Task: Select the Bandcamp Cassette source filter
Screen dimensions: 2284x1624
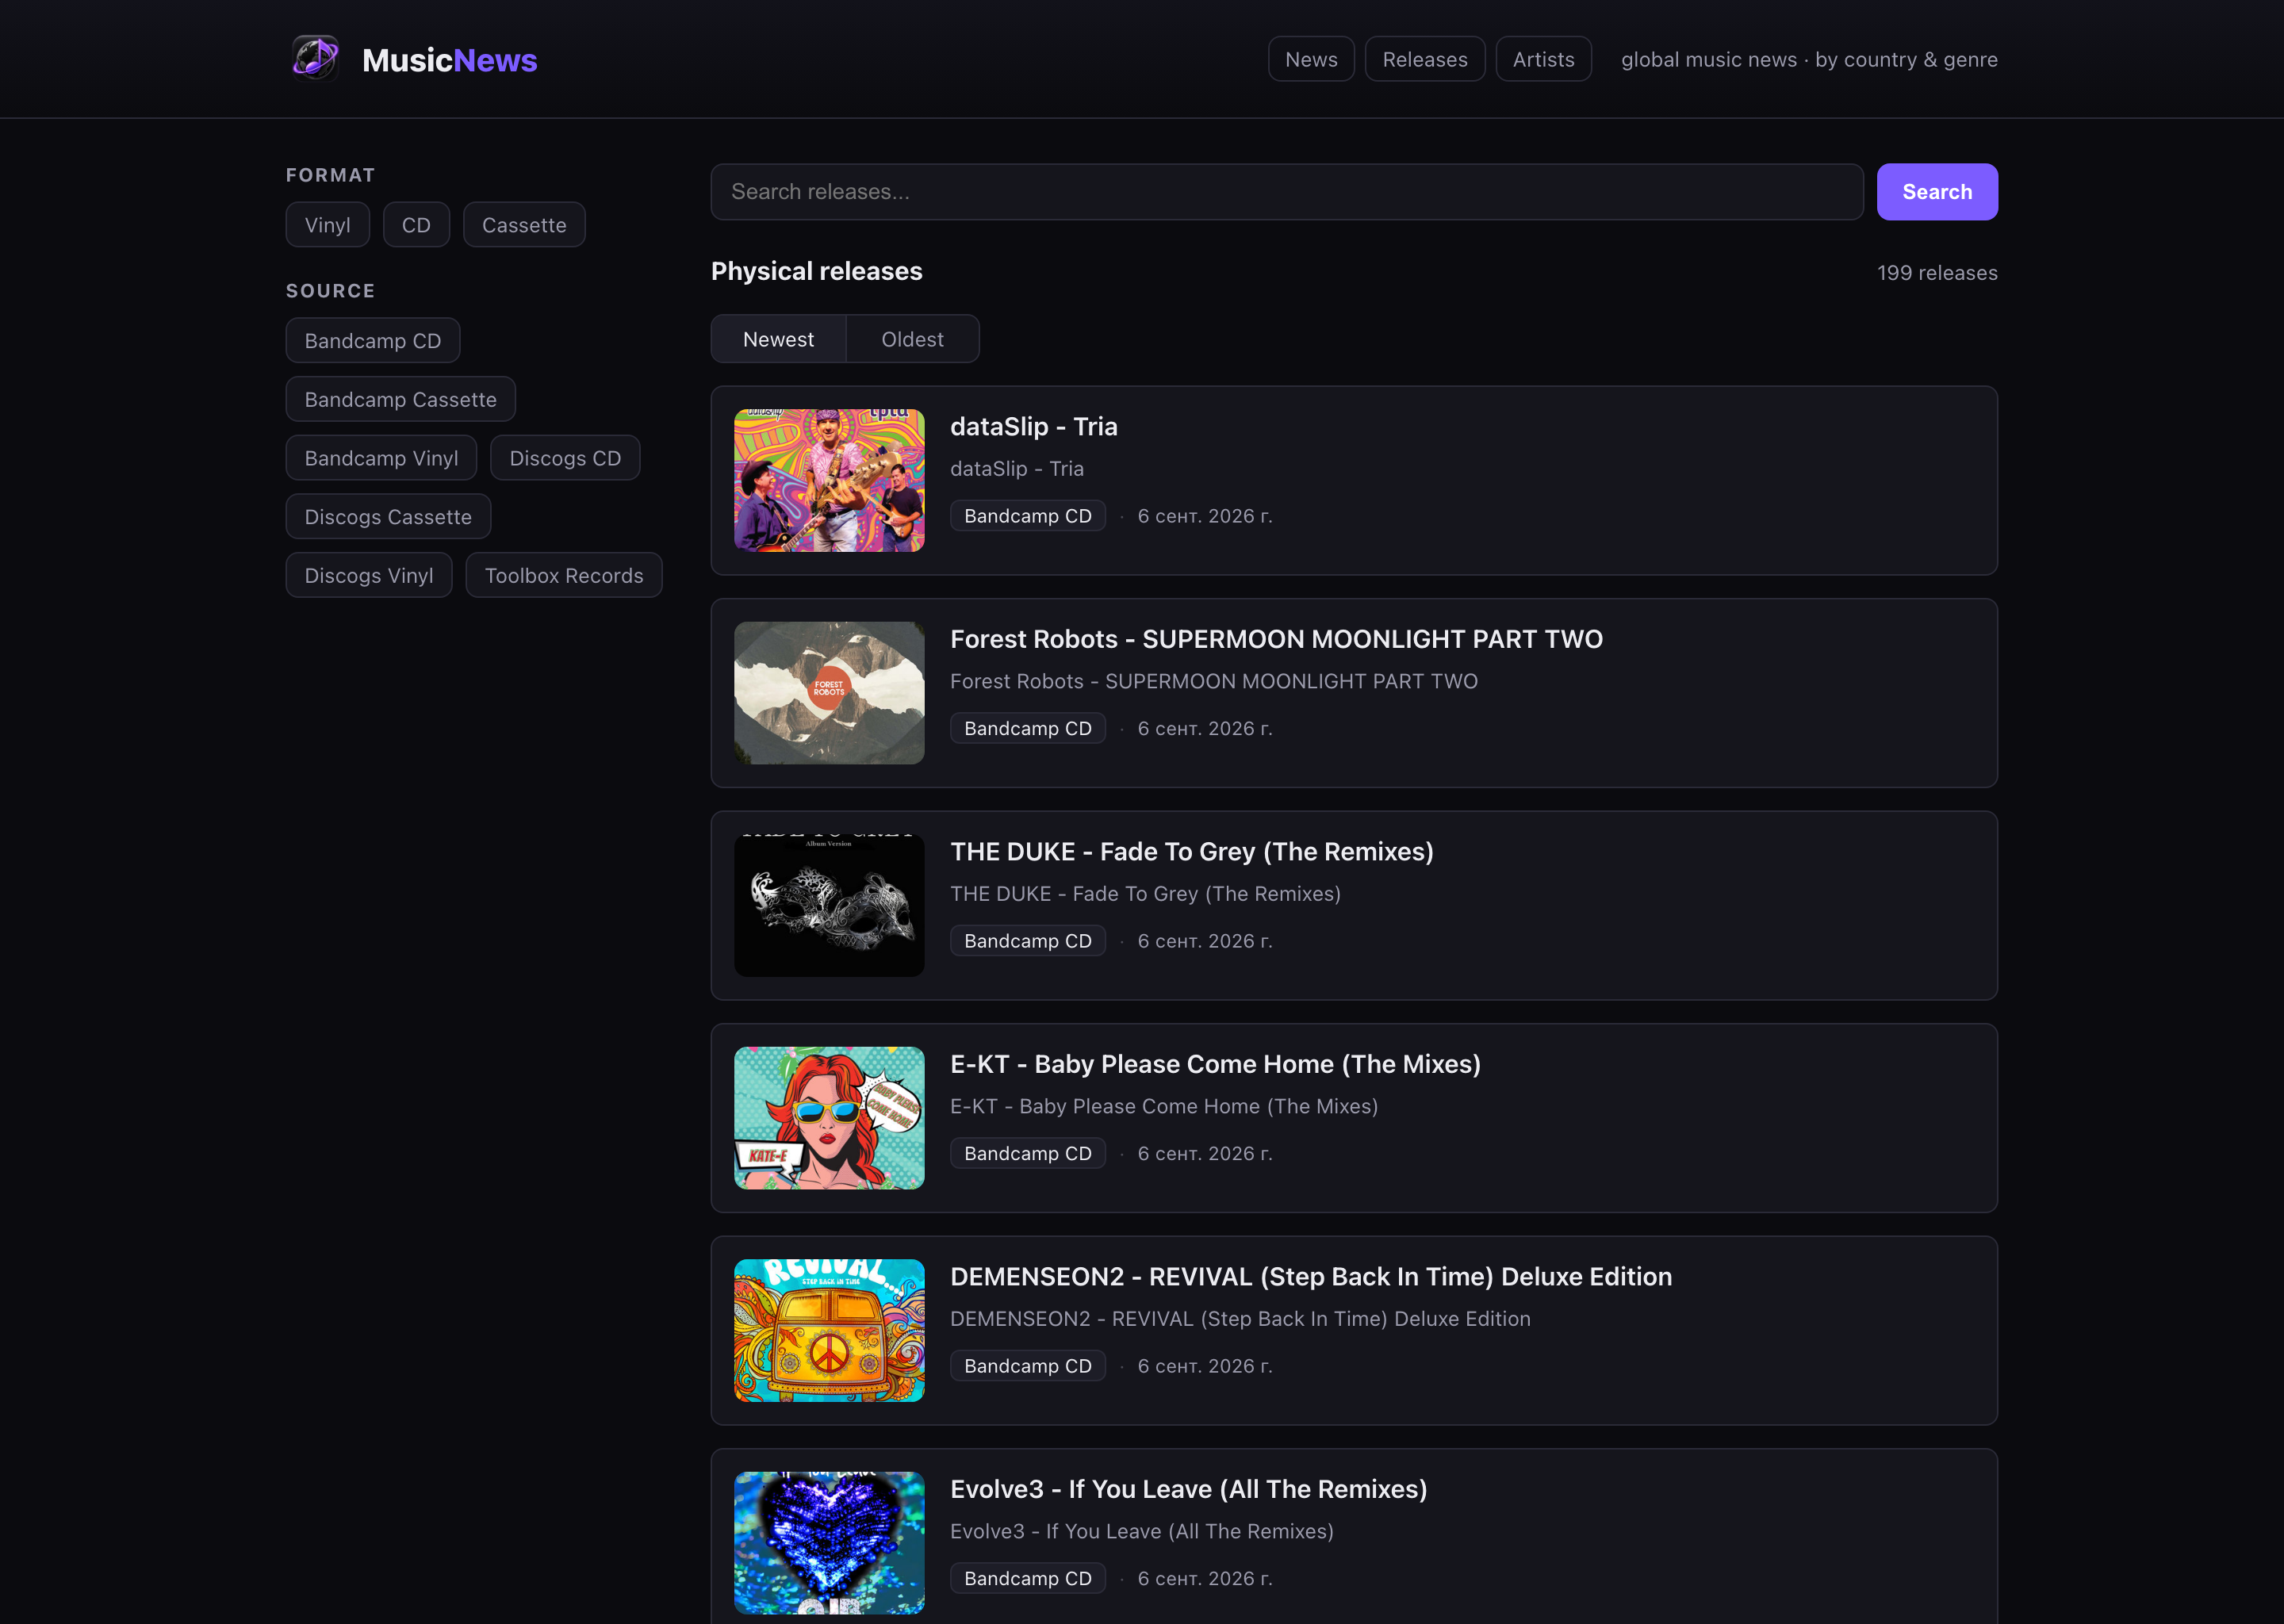Action: coord(400,399)
